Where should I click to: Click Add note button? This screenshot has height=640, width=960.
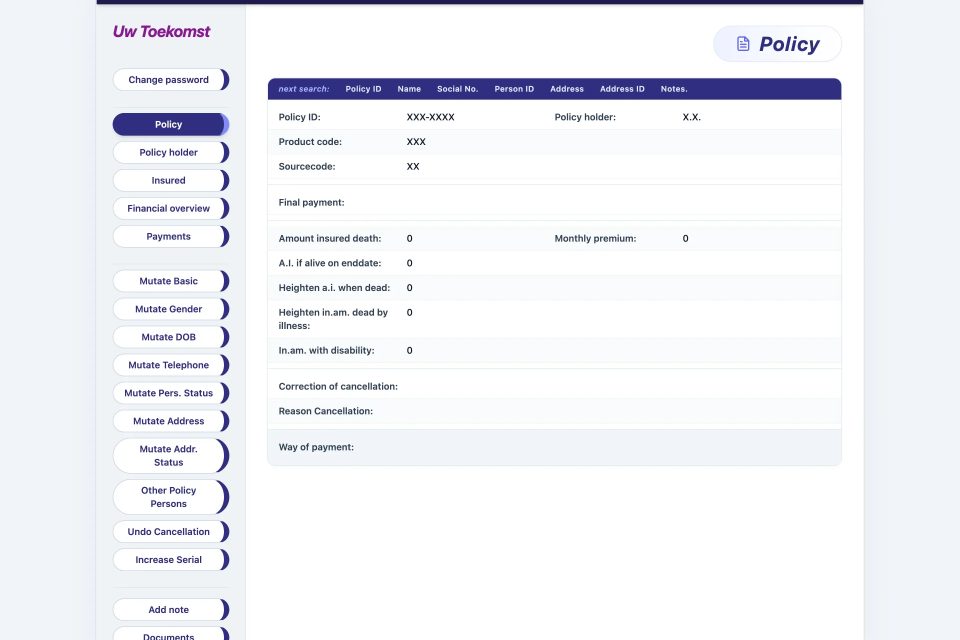[x=170, y=610]
